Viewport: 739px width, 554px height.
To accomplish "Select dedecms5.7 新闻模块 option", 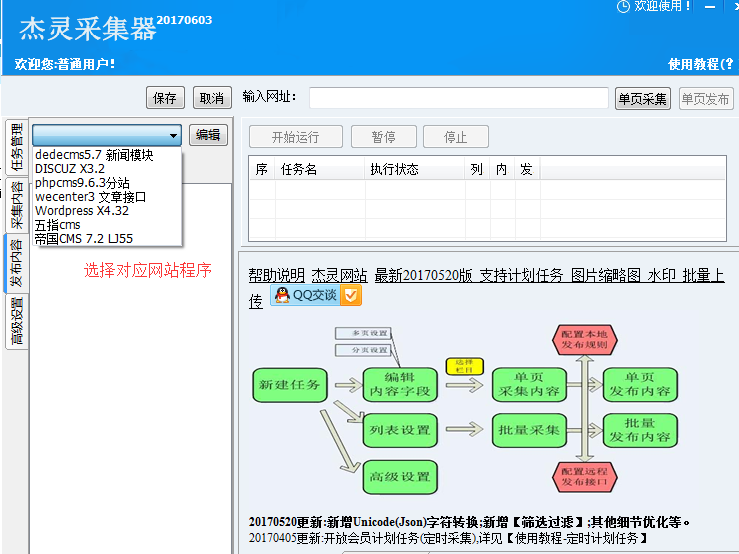I will [107, 155].
